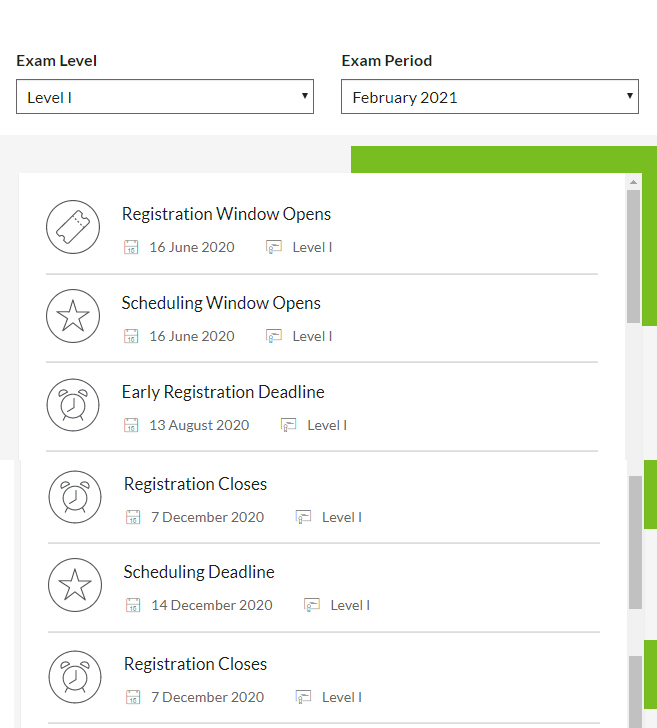This screenshot has width=657, height=728.
Task: Click the star icon beside Scheduling Window Opens
Action: click(x=73, y=316)
